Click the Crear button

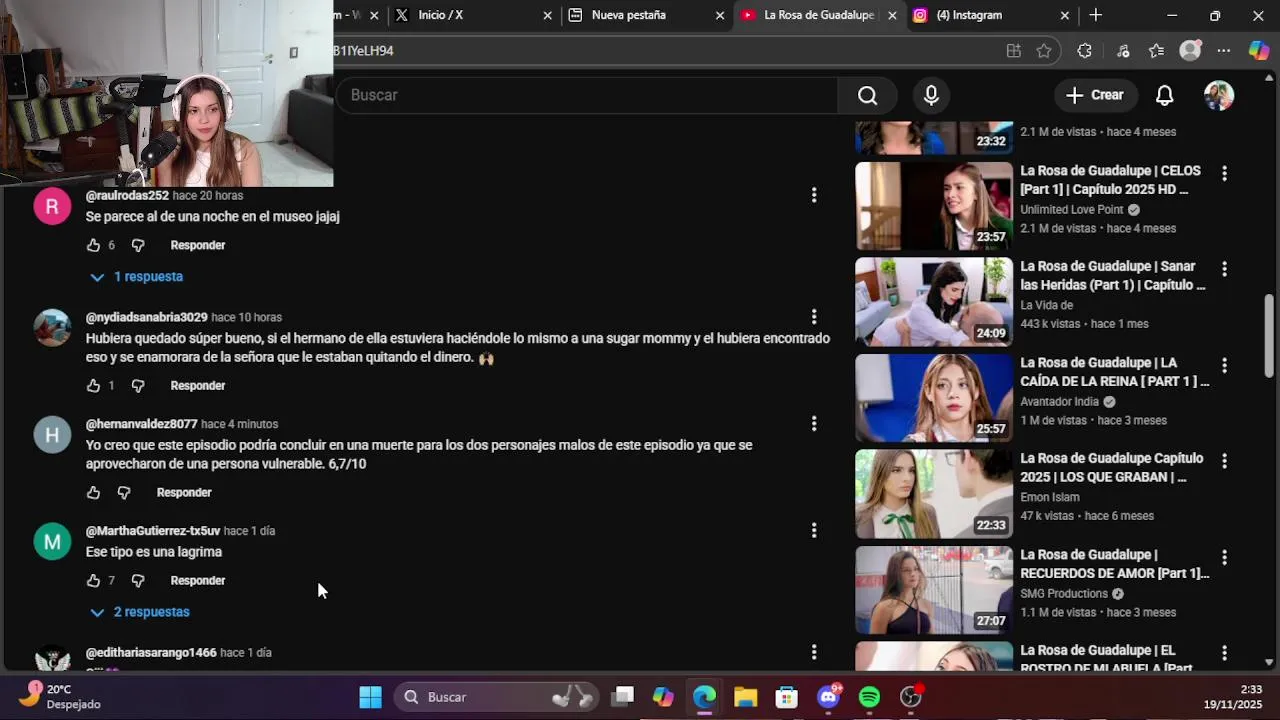pyautogui.click(x=1095, y=95)
